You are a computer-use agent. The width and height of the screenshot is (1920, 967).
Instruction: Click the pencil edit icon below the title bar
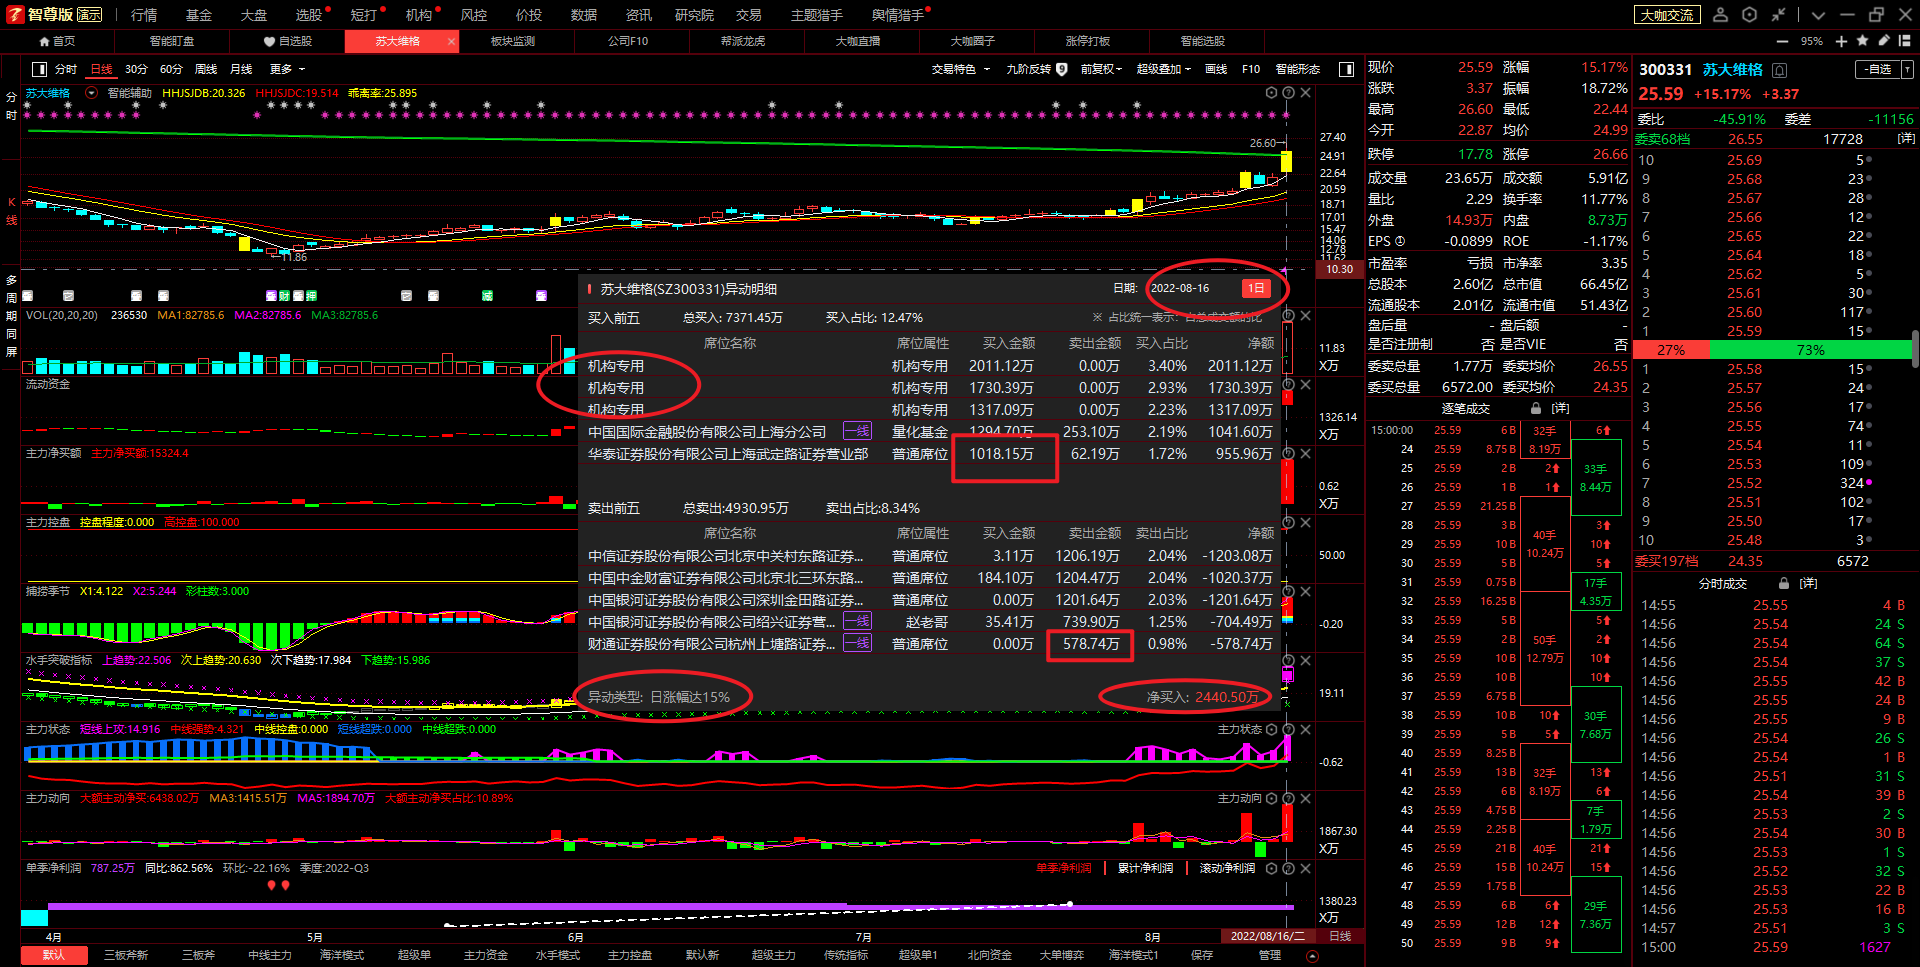[1884, 41]
